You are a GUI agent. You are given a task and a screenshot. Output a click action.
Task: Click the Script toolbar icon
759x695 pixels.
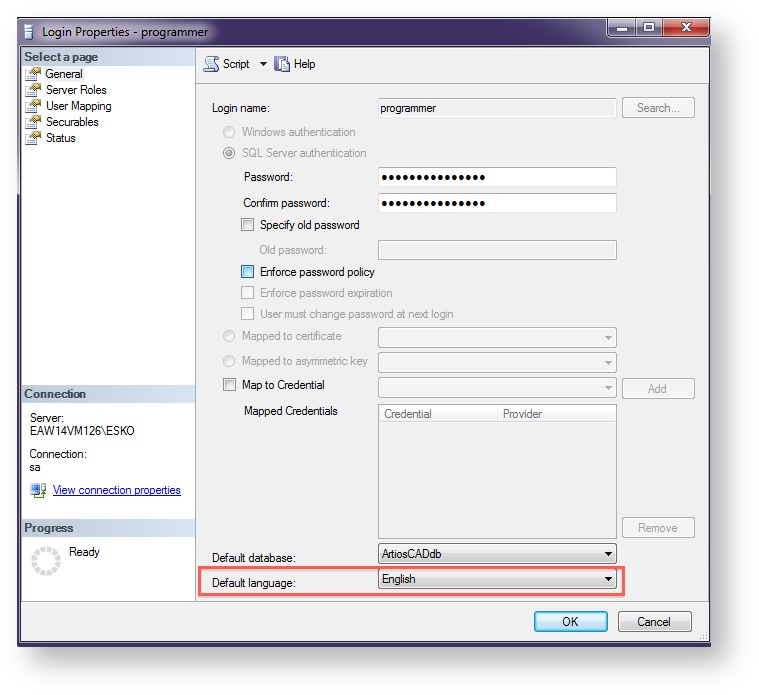coord(211,64)
